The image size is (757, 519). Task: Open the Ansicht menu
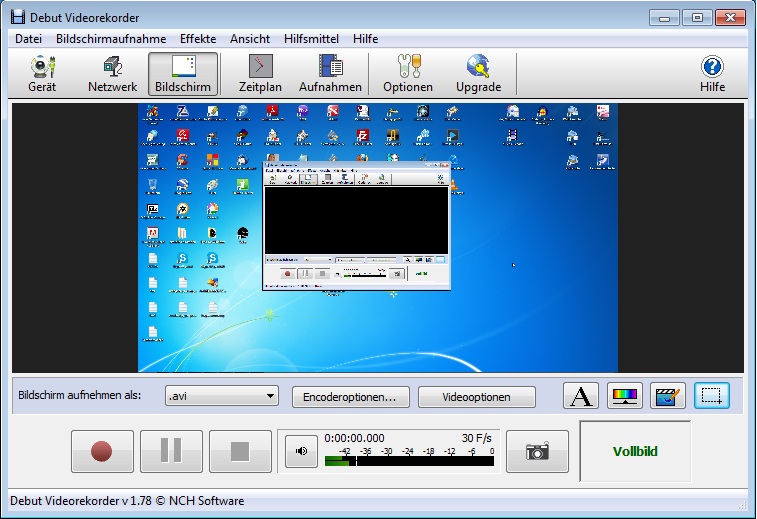pyautogui.click(x=250, y=39)
